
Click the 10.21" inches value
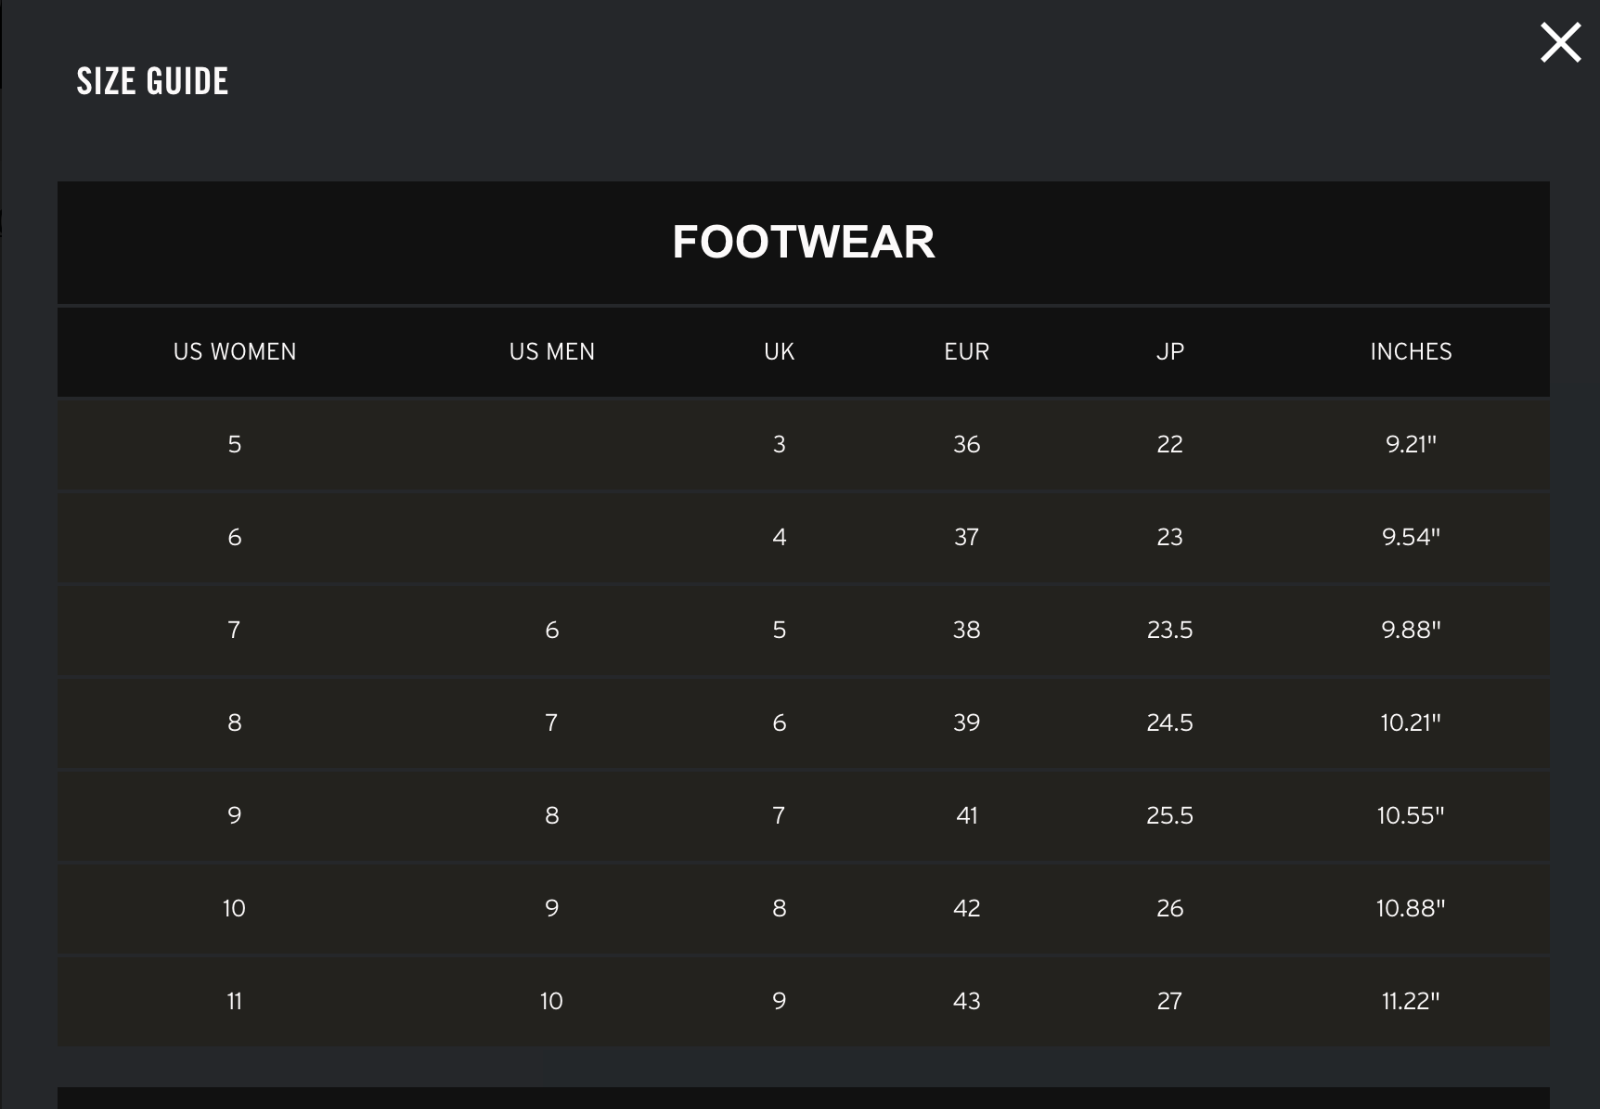[x=1410, y=723]
